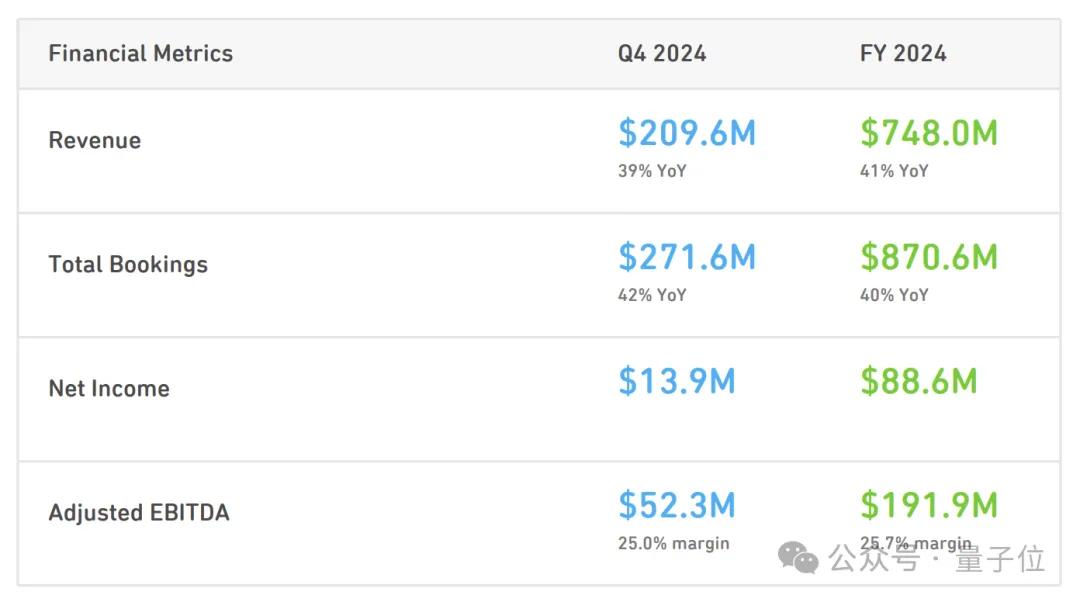Select the Net Income row label

(x=109, y=388)
